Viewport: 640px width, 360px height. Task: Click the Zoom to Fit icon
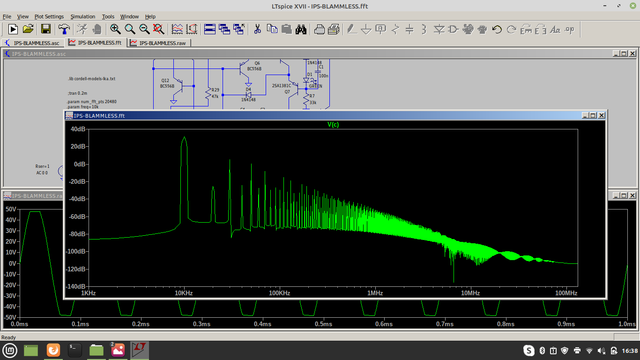coord(158,29)
